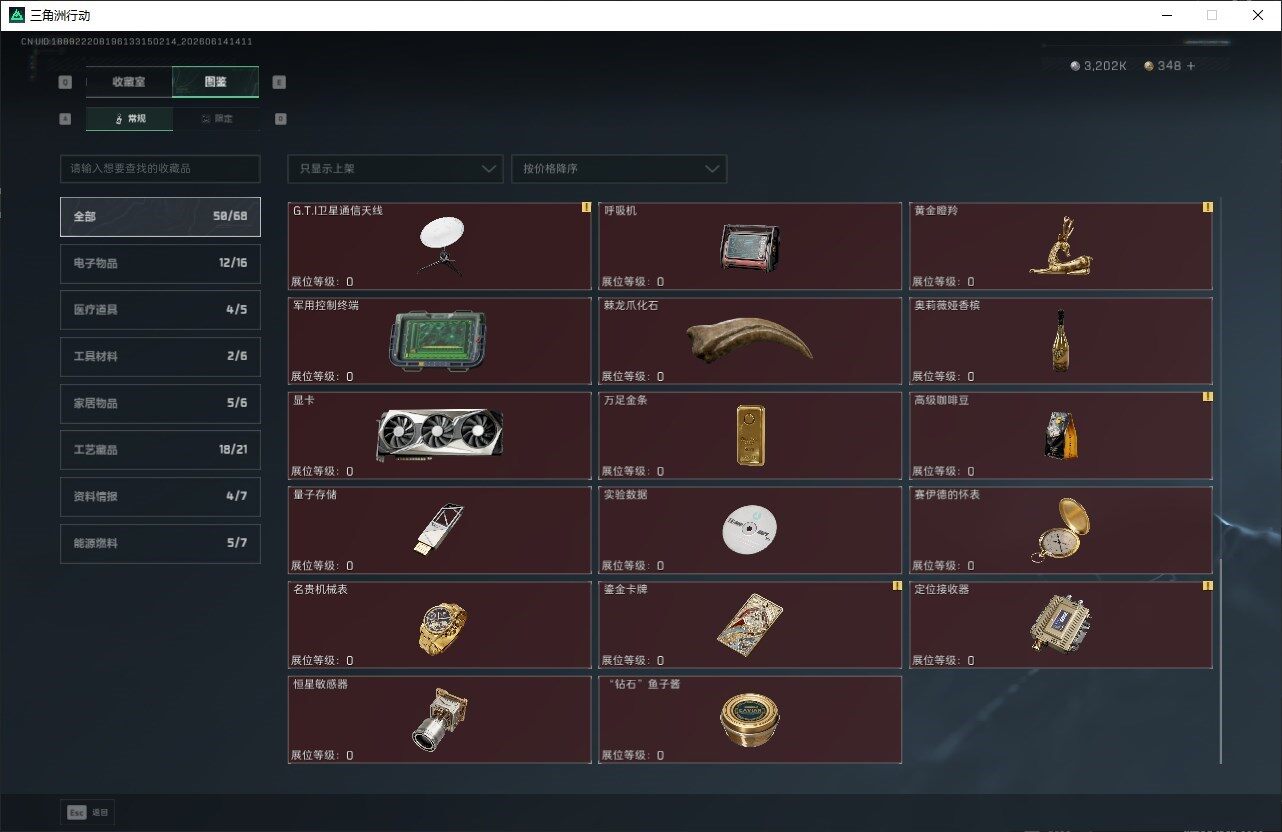Select the 限定 sub-tab
Screen dimensions: 1282x832
216,118
